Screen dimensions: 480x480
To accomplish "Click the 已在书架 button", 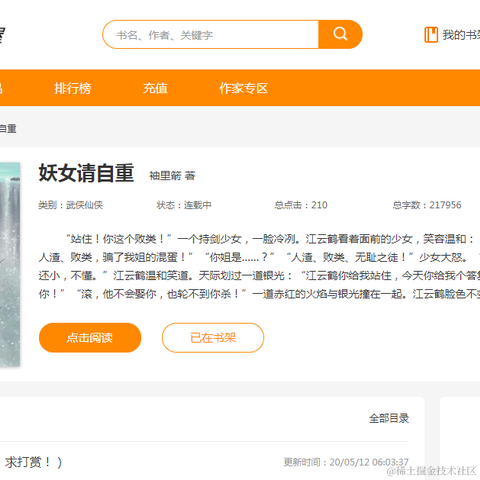I will [x=213, y=338].
